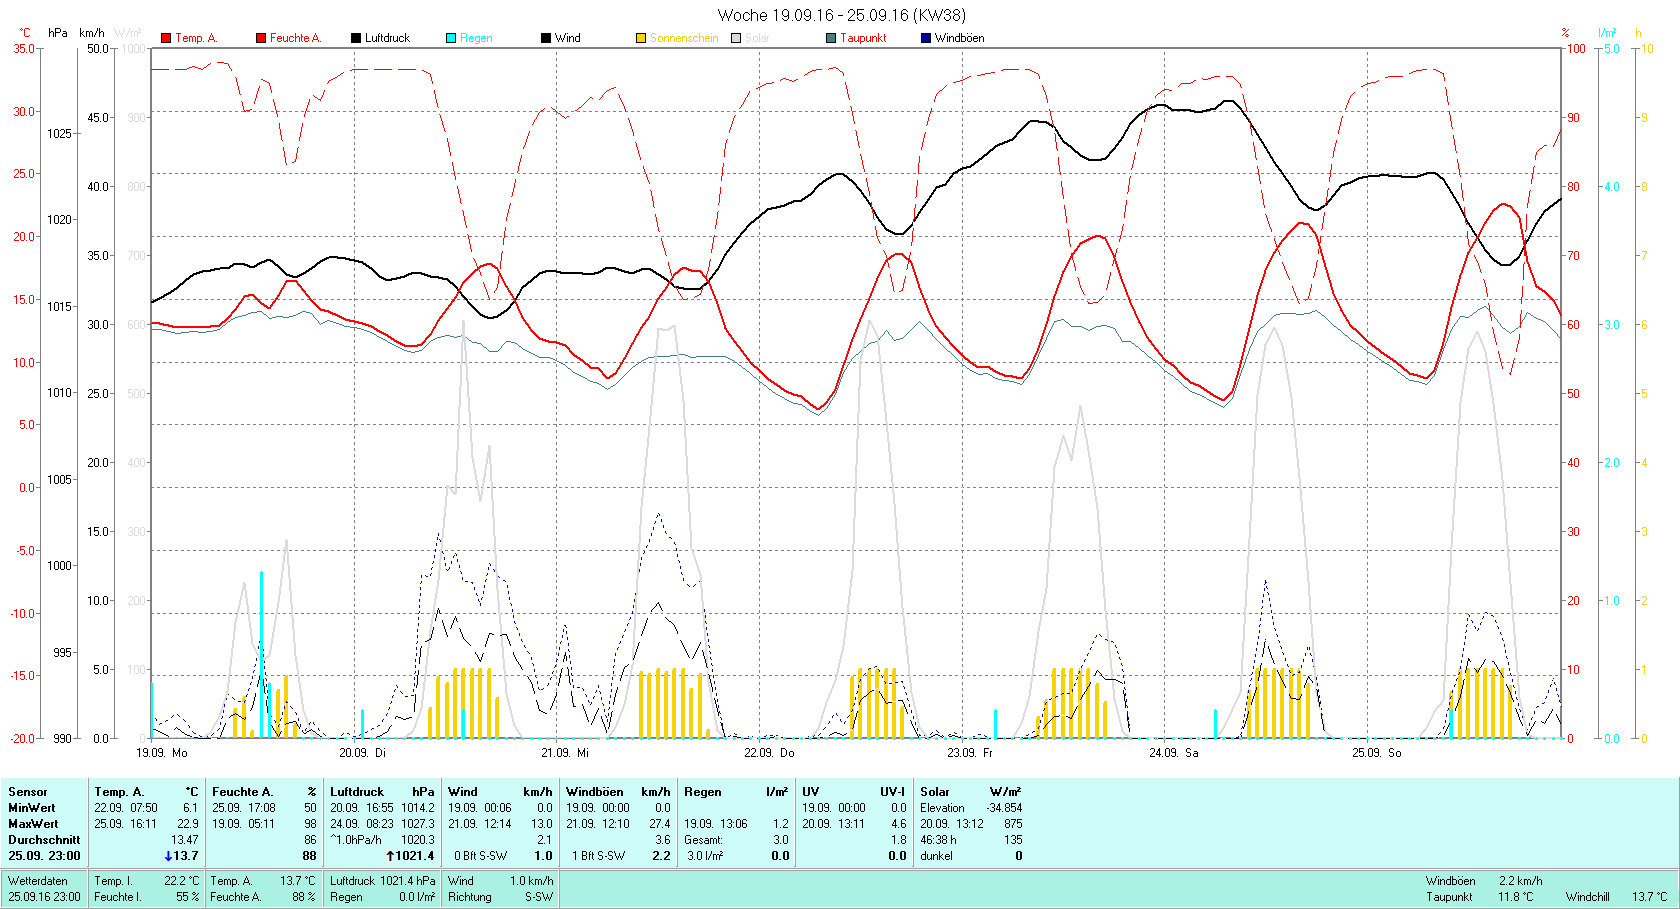This screenshot has height=909, width=1680.
Task: Select the 19.09. Mo date label
Action: pos(162,753)
